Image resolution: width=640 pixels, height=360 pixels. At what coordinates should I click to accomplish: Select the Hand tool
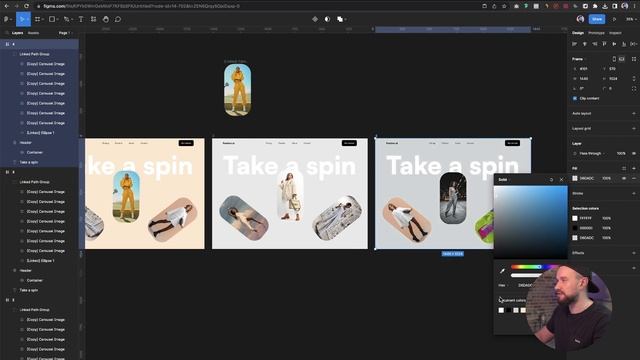106,19
